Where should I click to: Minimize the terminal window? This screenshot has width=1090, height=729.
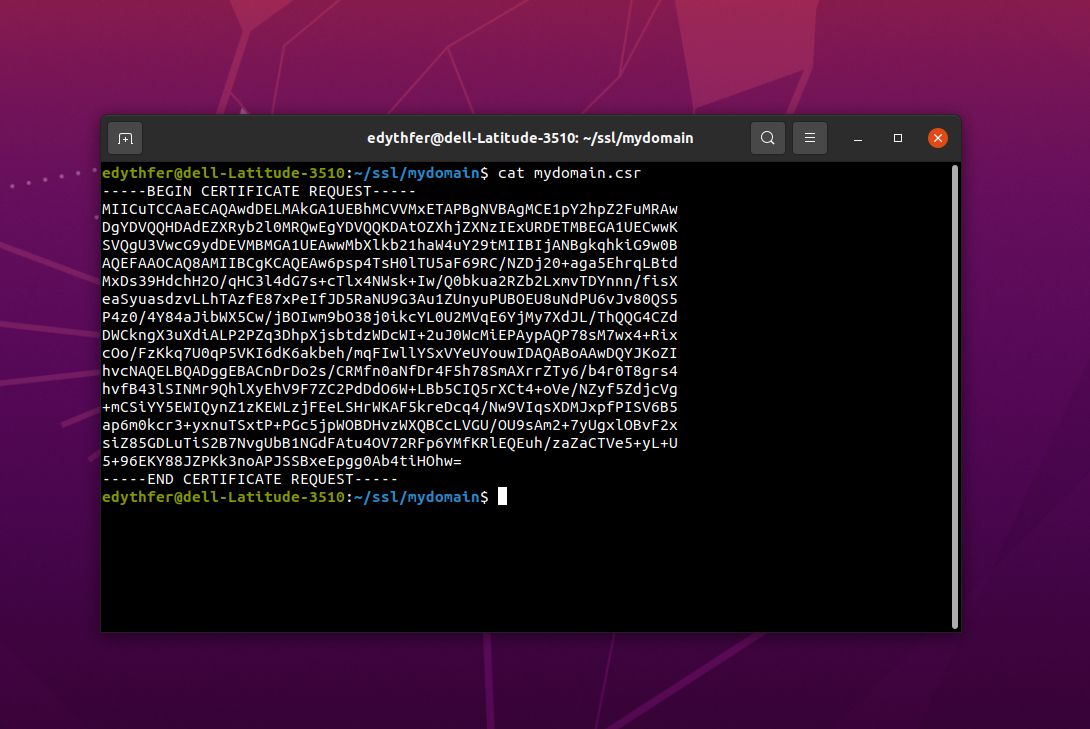858,138
